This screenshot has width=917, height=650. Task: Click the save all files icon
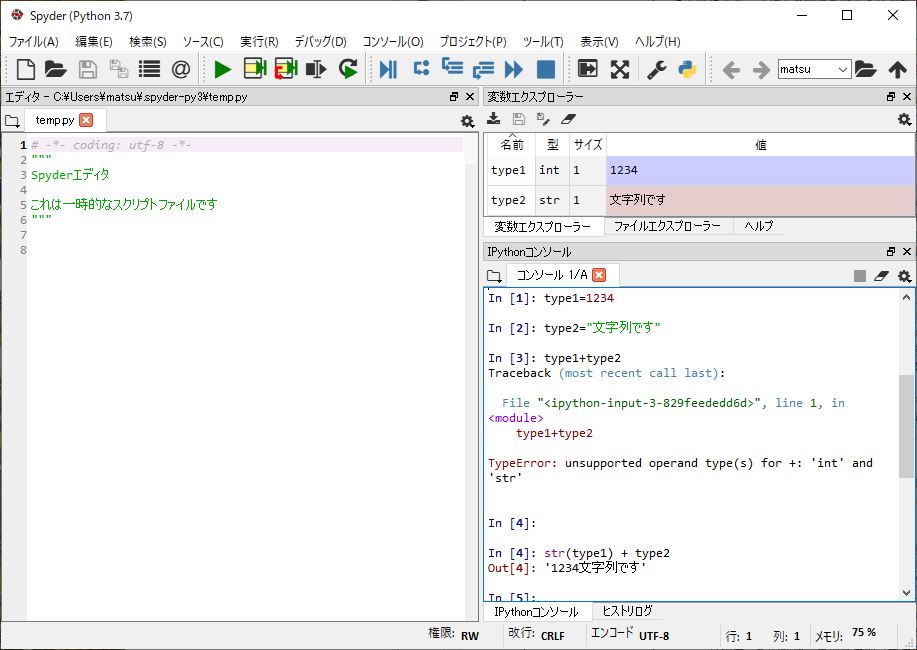click(x=119, y=69)
